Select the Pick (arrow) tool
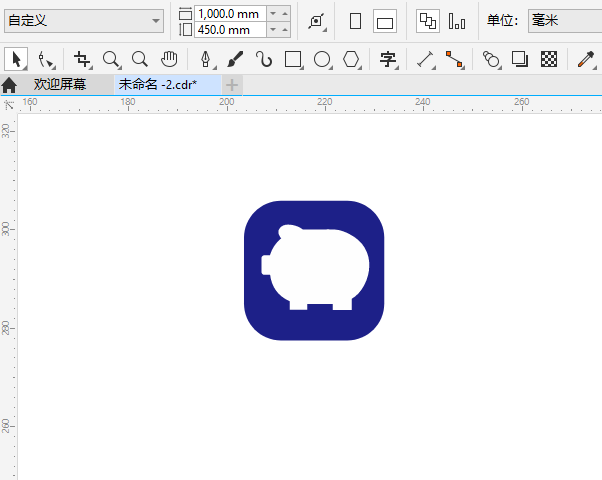 tap(17, 60)
